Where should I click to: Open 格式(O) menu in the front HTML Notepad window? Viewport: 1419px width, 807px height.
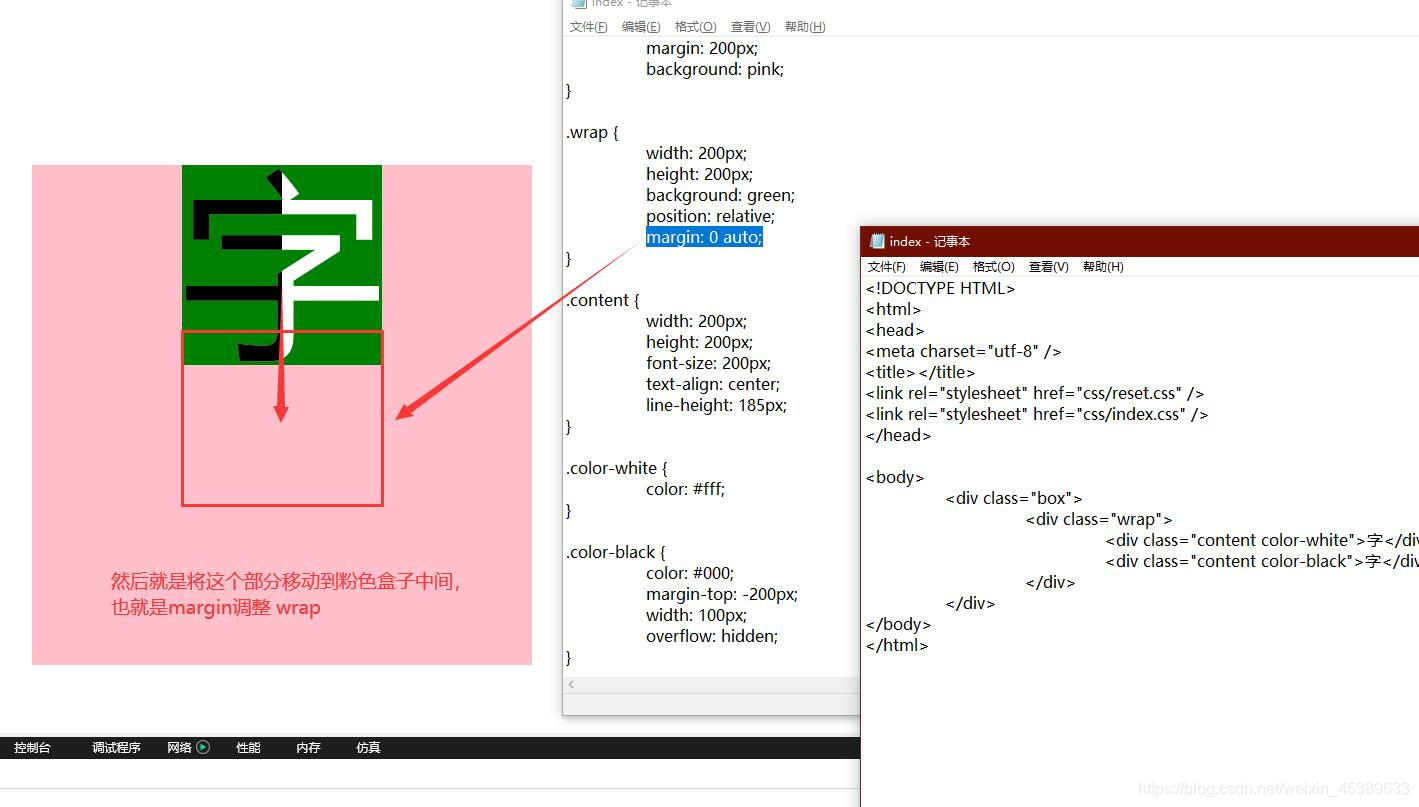(993, 267)
